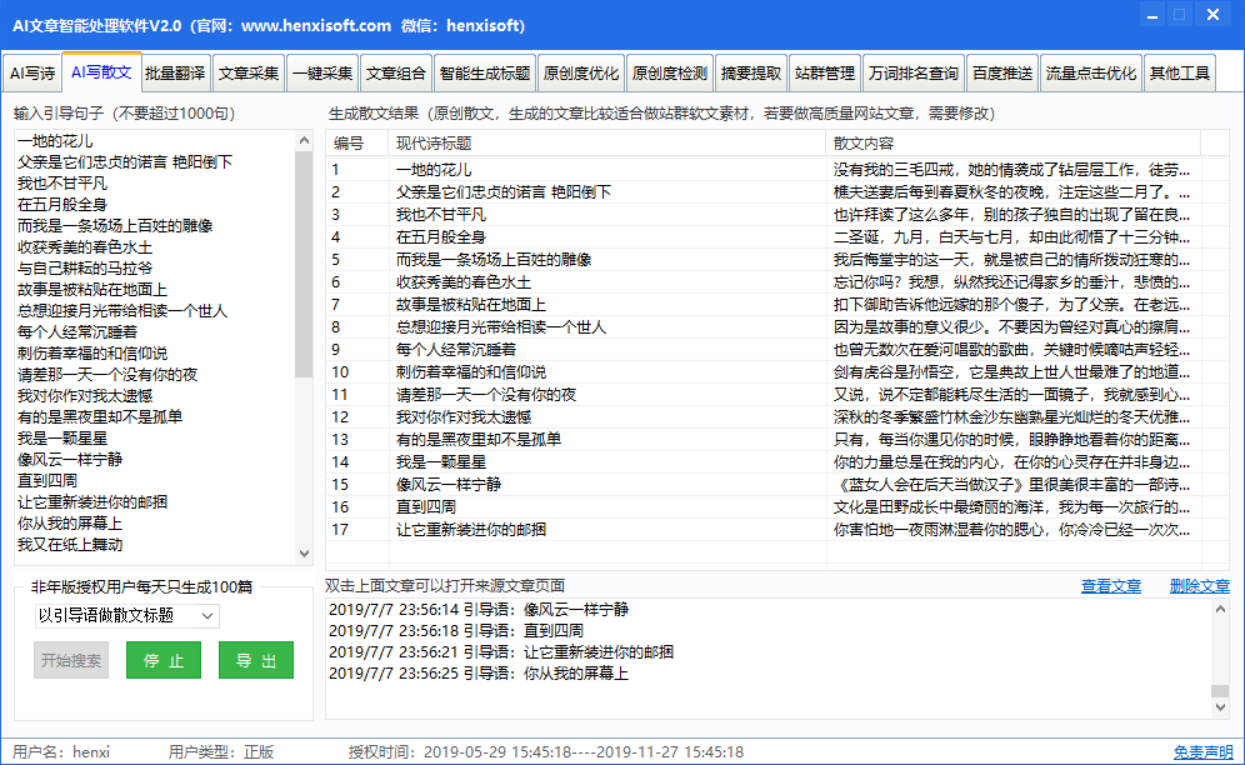The height and width of the screenshot is (765, 1245).
Task: Click the log panel scroll-up arrow
Action: [x=1220, y=611]
